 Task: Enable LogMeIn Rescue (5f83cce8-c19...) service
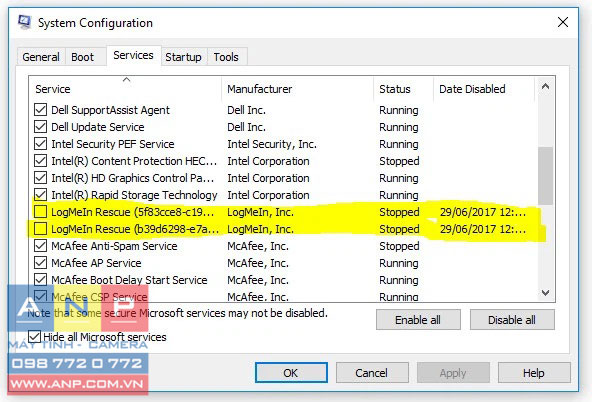pyautogui.click(x=40, y=212)
